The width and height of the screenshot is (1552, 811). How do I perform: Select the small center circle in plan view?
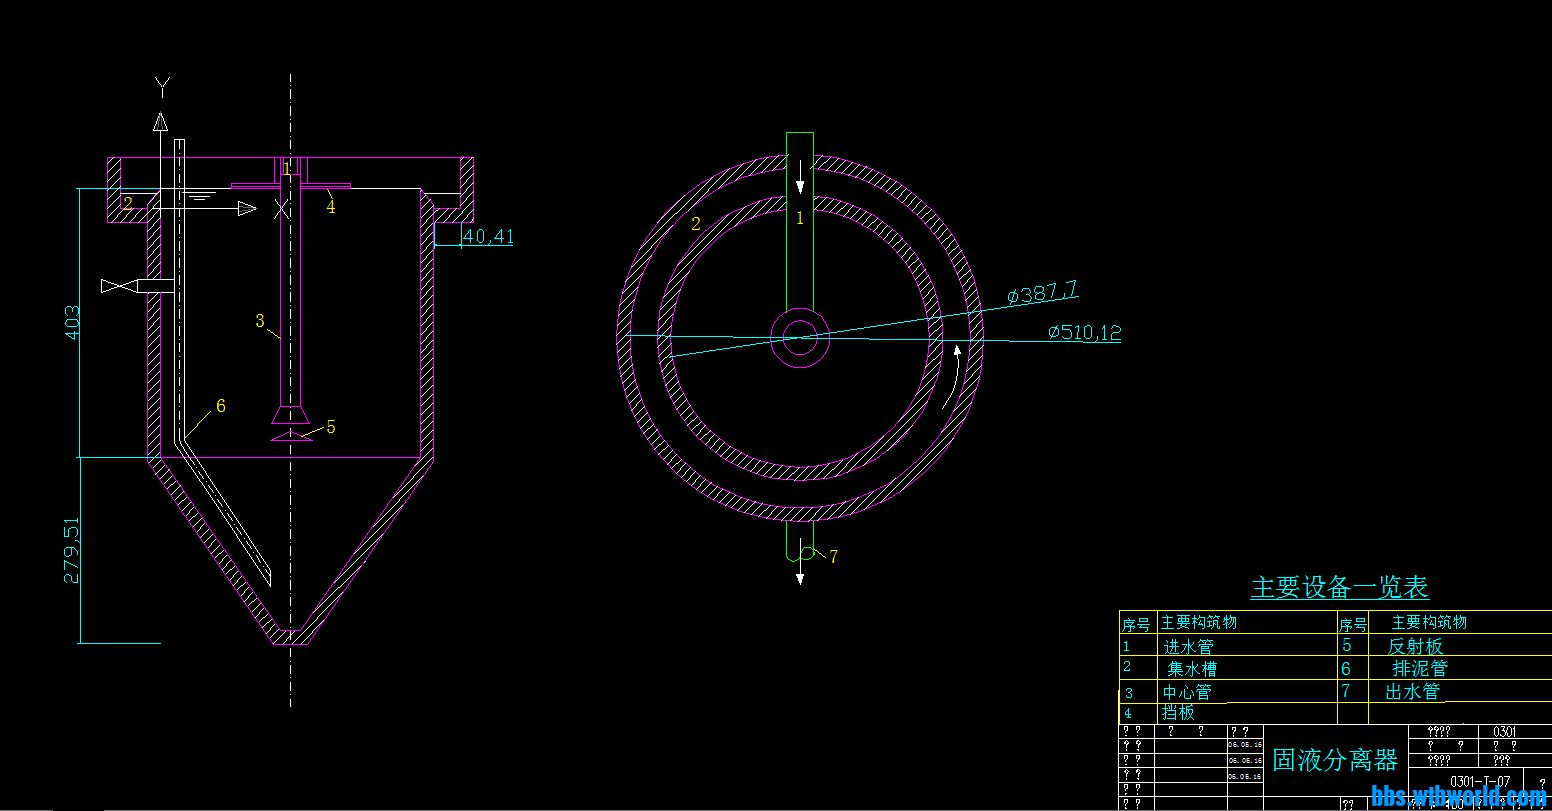[800, 337]
